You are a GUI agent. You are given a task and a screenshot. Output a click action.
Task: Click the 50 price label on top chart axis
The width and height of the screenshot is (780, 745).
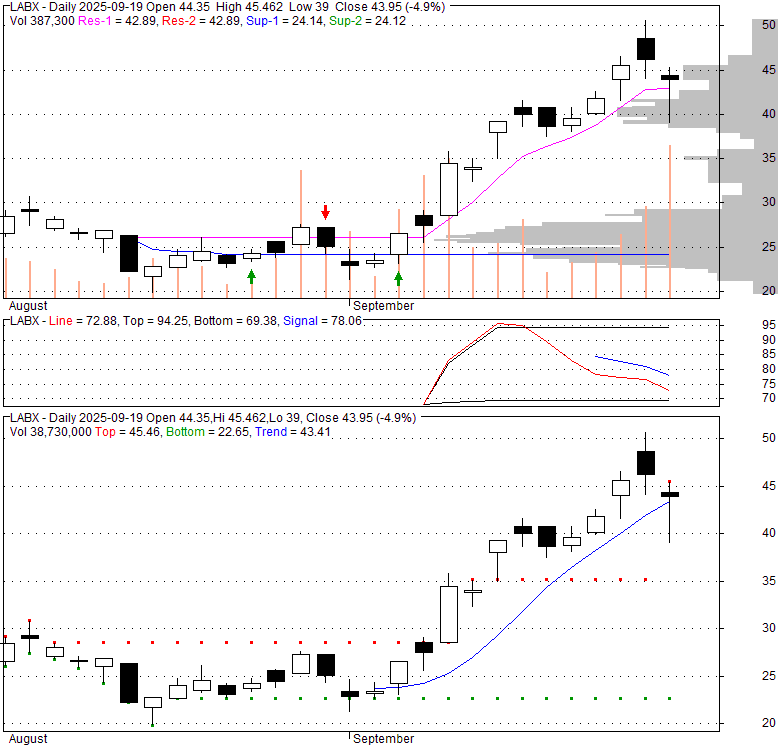tap(769, 25)
